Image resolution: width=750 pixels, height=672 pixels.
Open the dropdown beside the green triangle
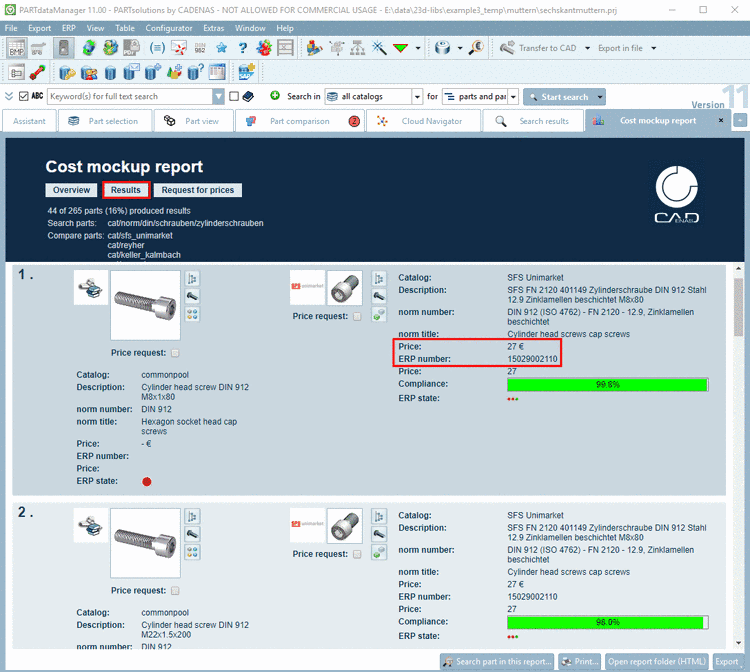[418, 48]
